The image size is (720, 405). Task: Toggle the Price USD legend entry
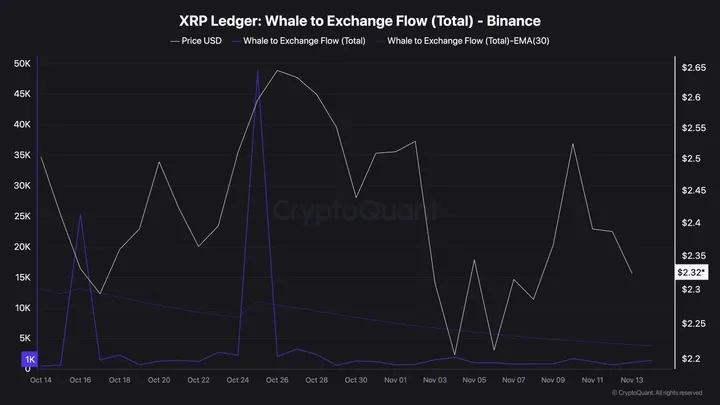(199, 41)
